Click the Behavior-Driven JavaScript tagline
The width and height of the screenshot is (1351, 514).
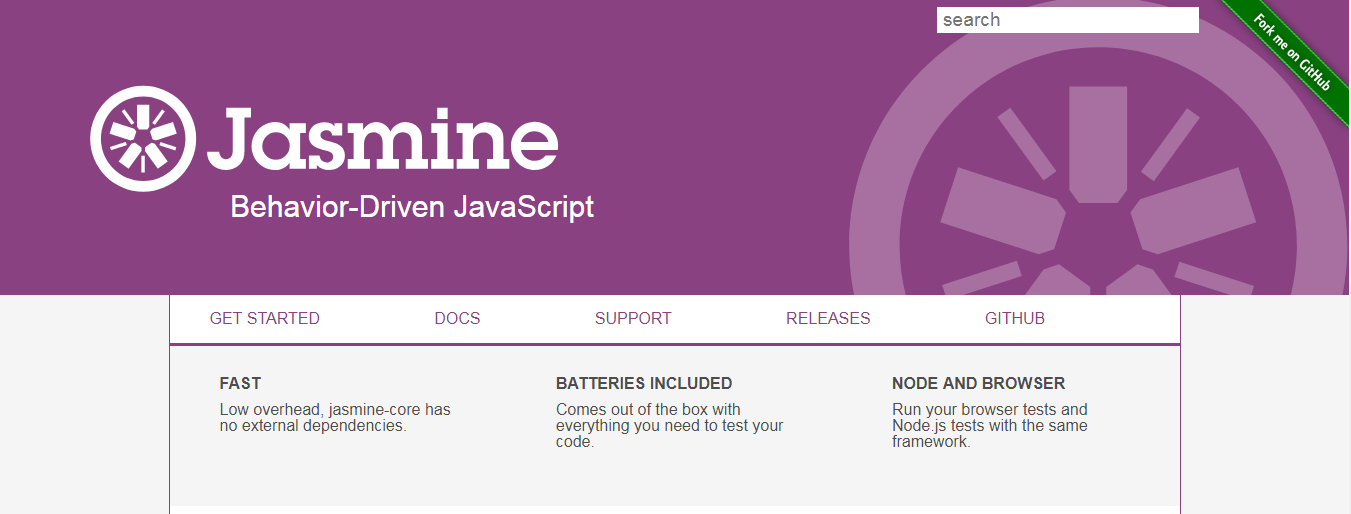click(x=412, y=207)
